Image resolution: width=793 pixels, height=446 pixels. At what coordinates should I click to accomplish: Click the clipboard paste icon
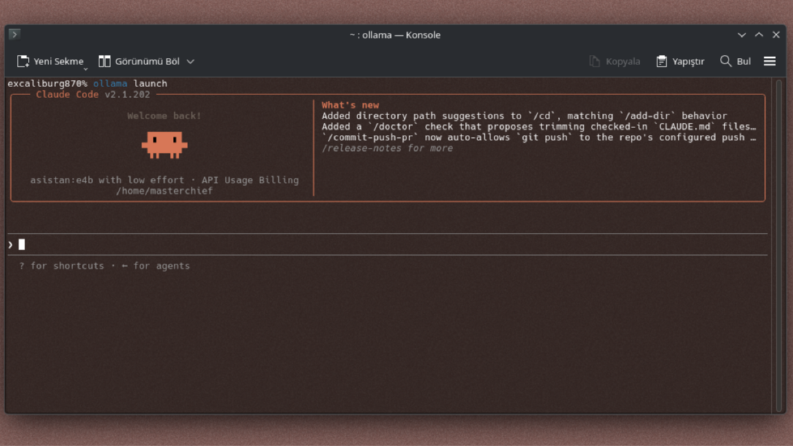pos(662,61)
